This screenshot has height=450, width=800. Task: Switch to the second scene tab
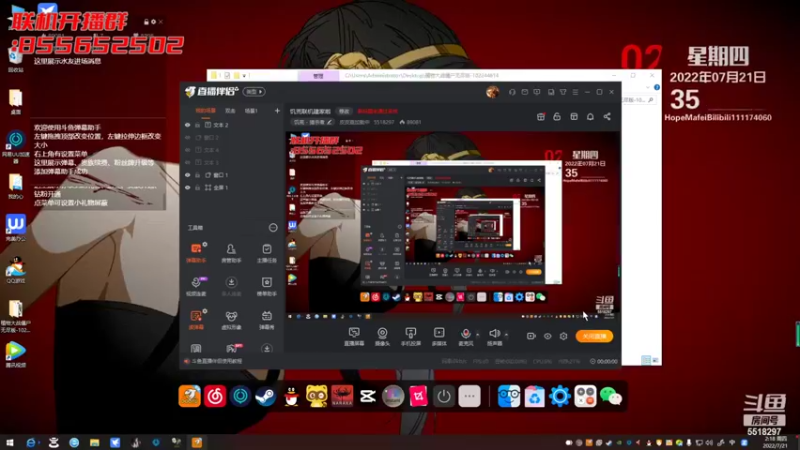point(231,111)
